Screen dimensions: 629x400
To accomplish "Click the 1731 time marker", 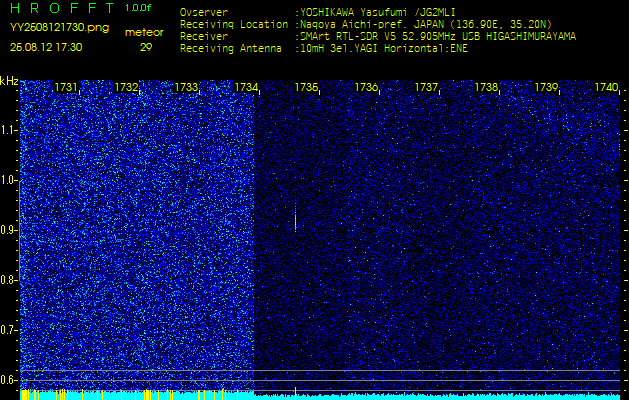I will [66, 87].
